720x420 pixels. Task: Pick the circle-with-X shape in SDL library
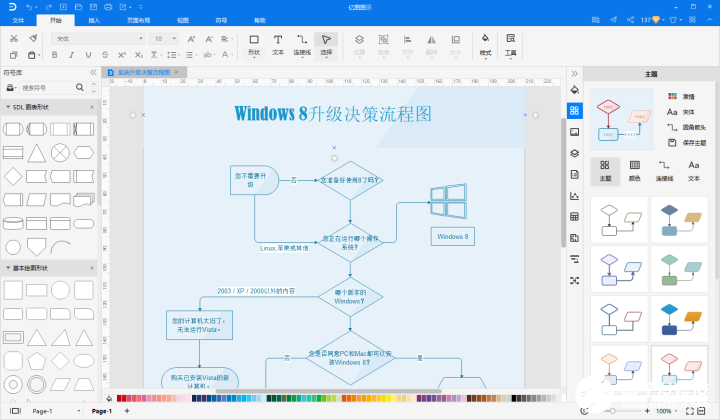click(x=60, y=153)
